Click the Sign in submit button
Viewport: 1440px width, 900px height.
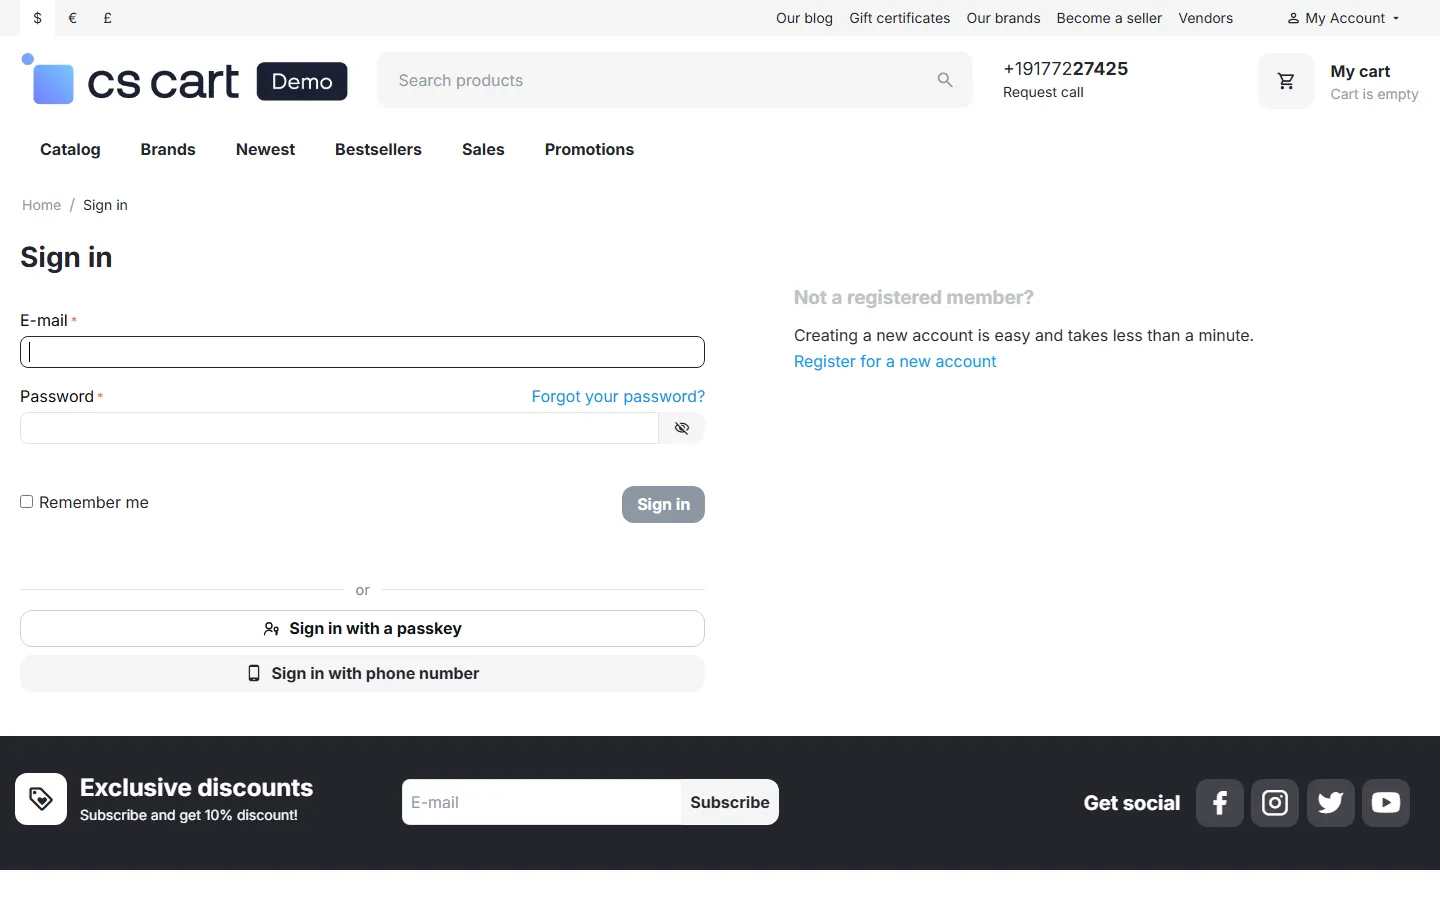point(663,504)
